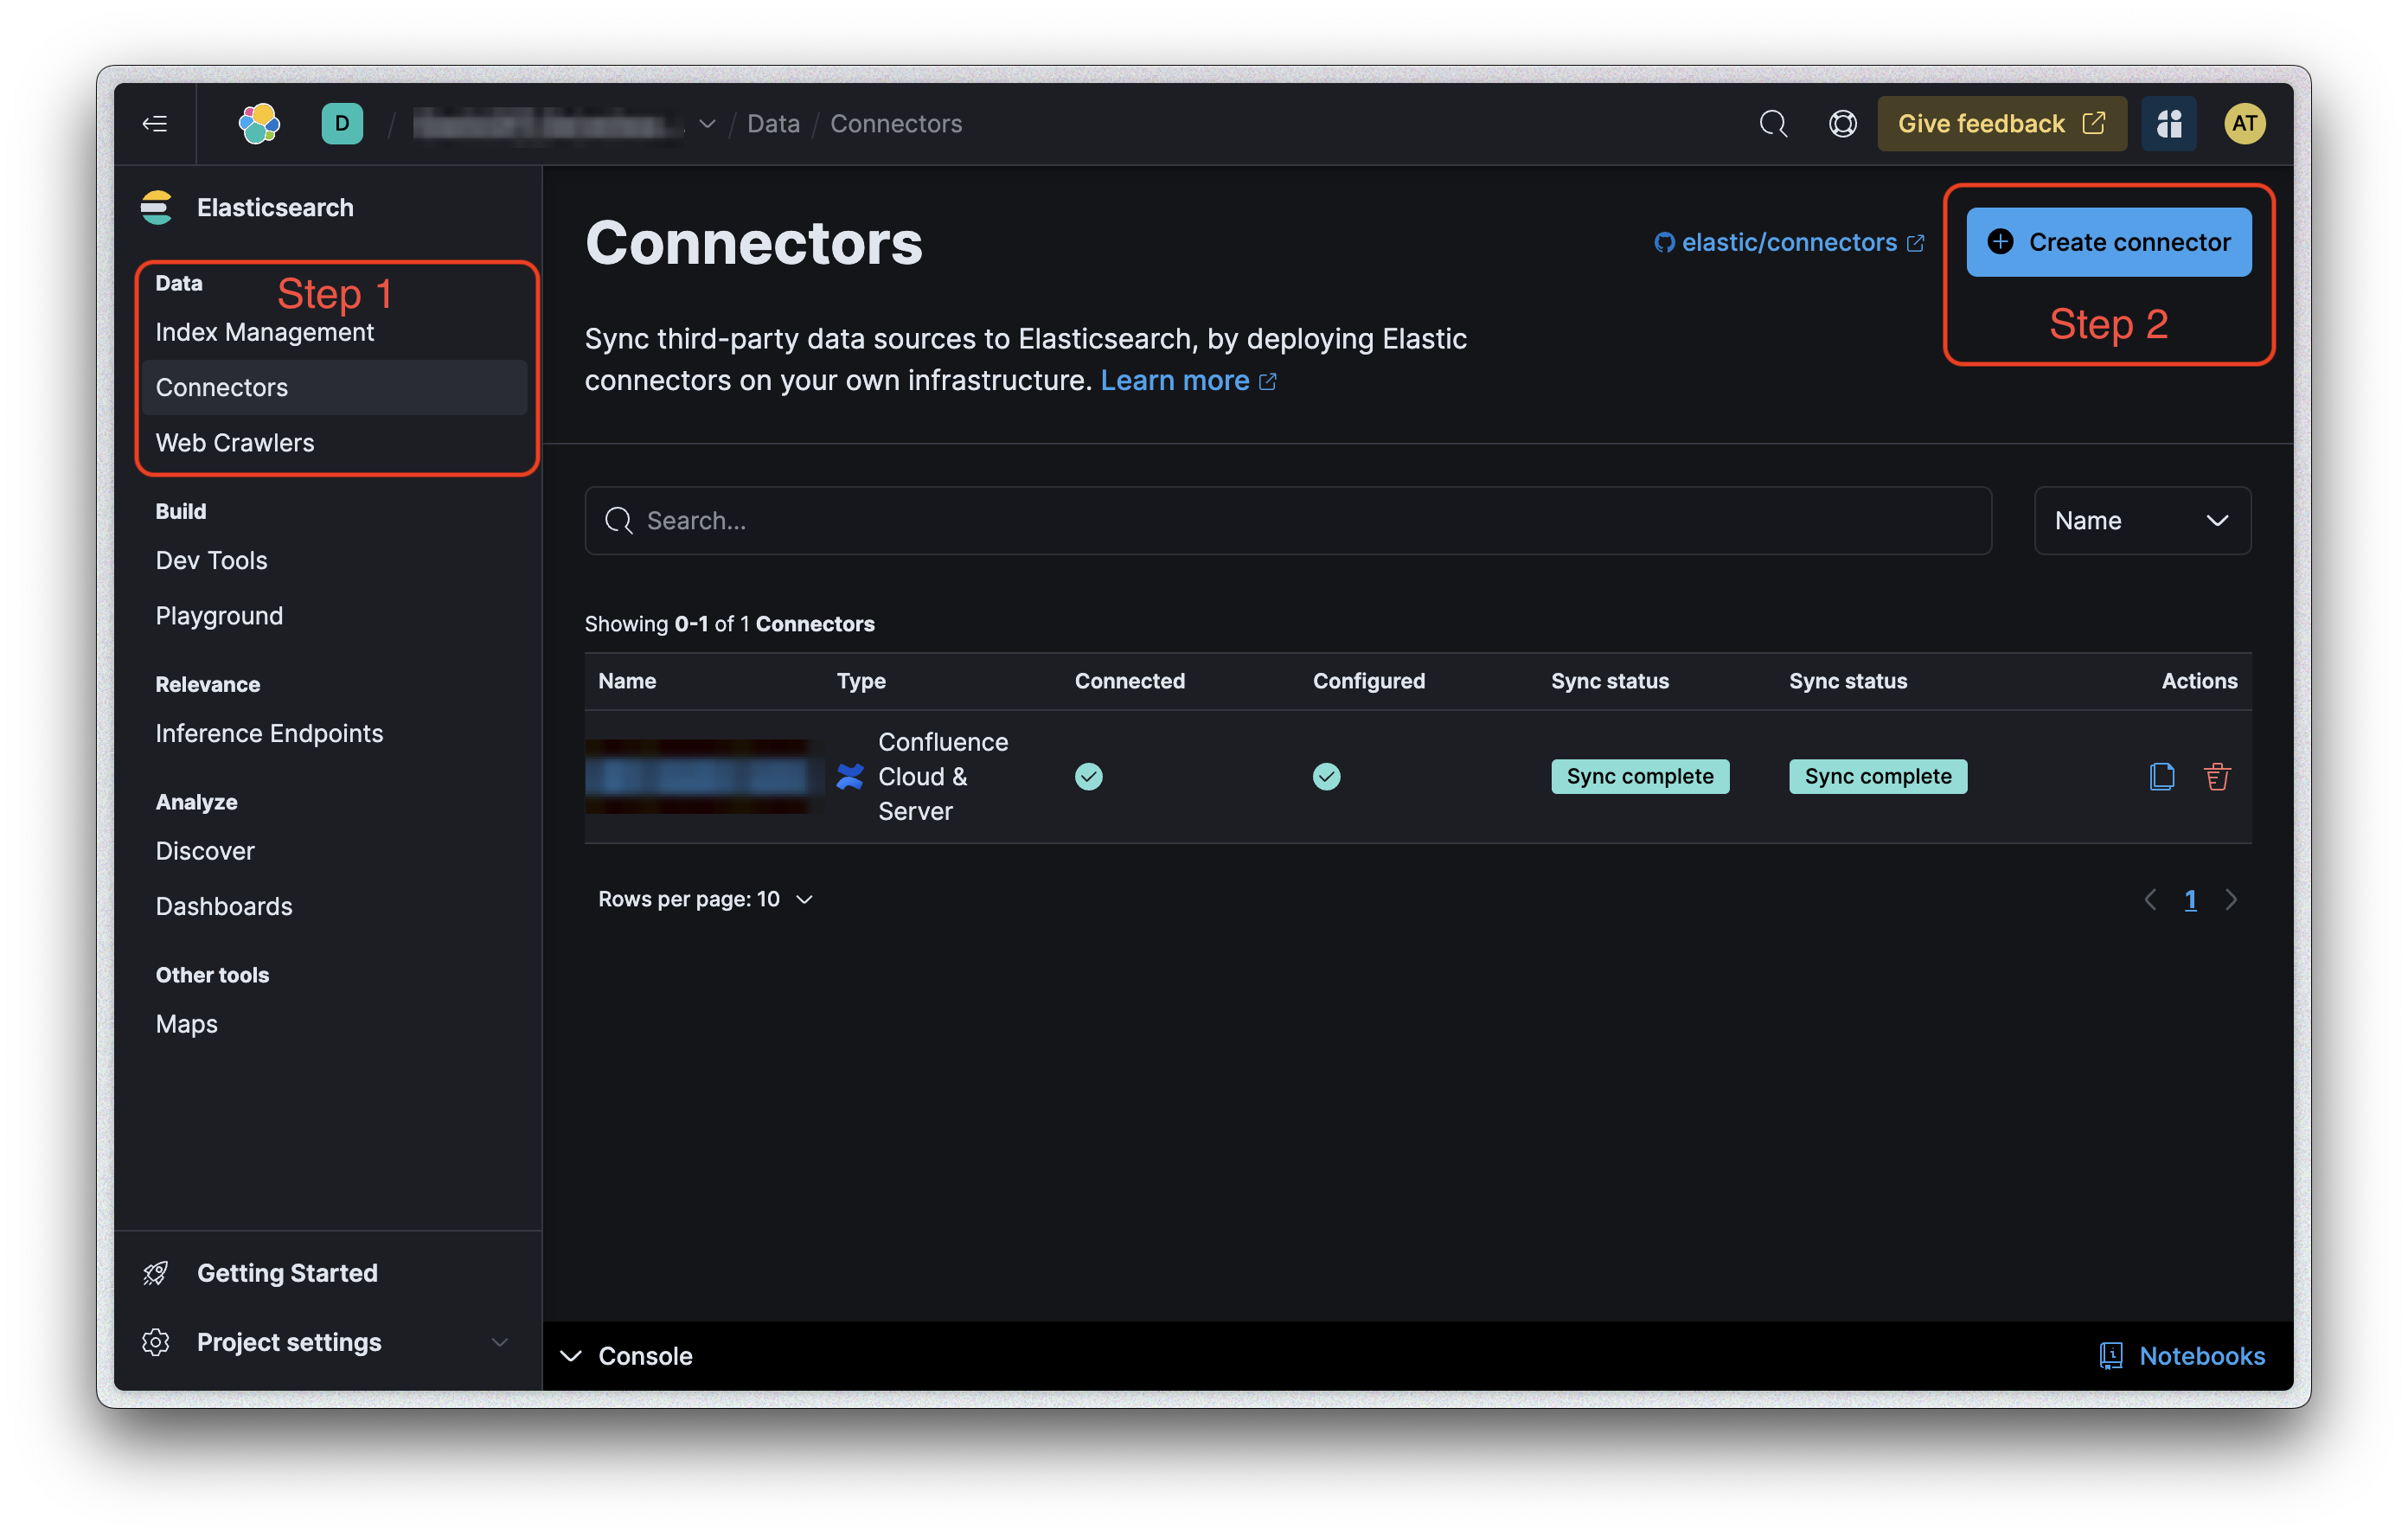Screen dimensions: 2408x1536
Task: Open the AT user avatar menu
Action: (x=2244, y=124)
